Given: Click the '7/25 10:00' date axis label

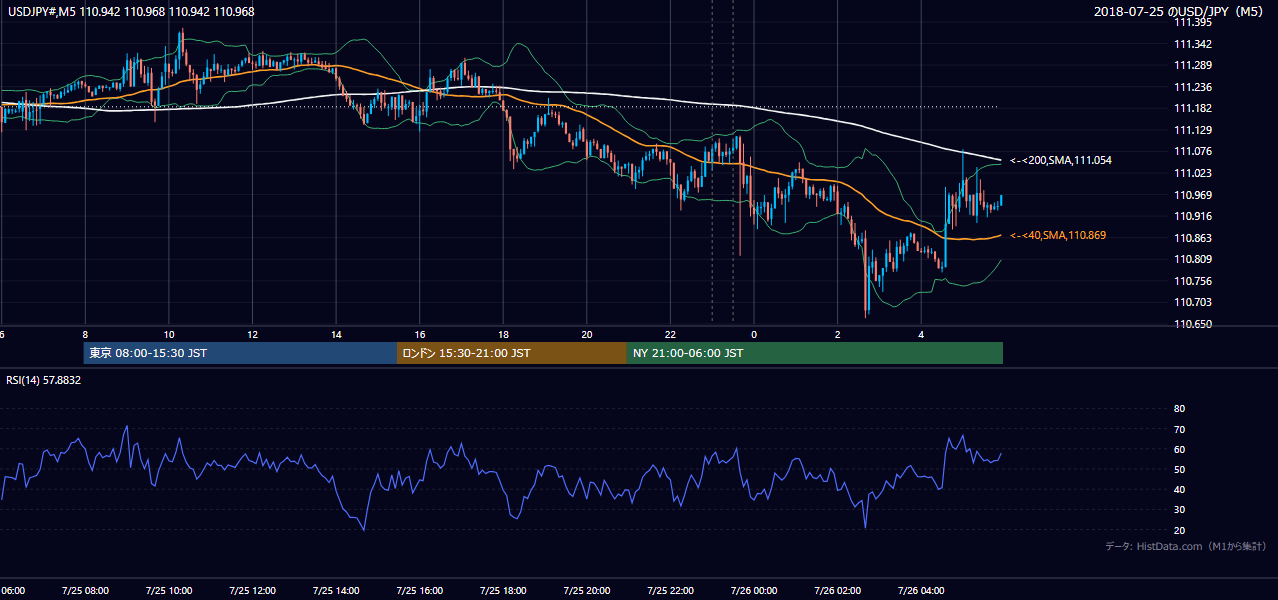Looking at the screenshot, I should [x=168, y=590].
